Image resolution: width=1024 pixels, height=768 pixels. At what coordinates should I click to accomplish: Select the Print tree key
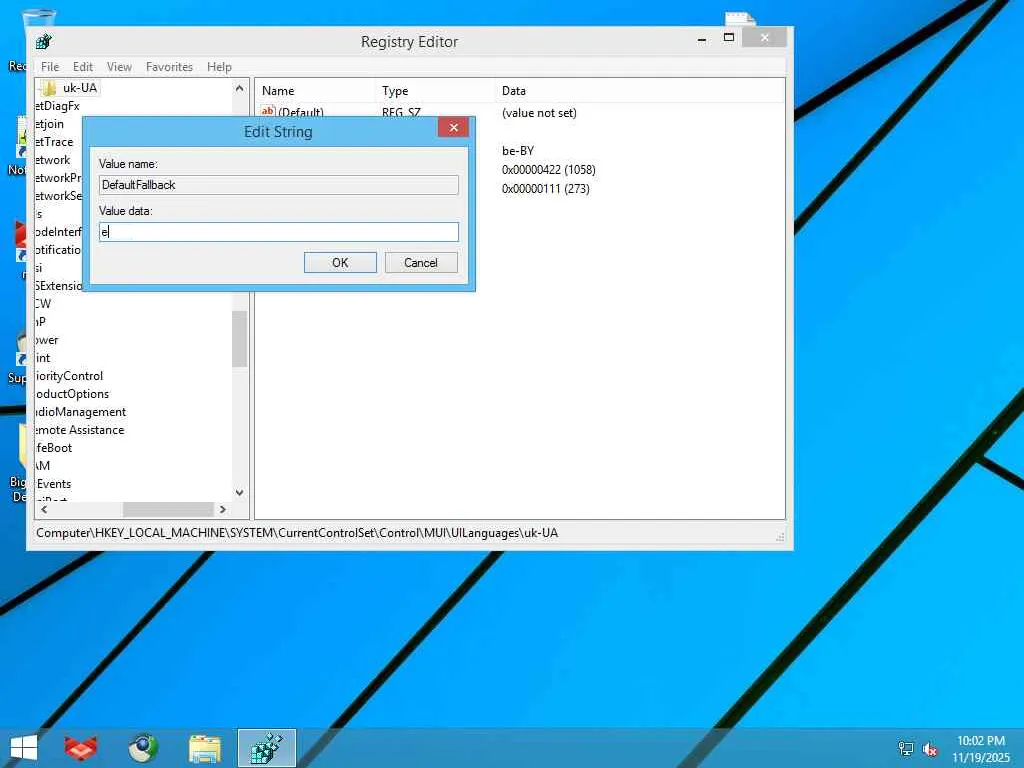click(43, 358)
